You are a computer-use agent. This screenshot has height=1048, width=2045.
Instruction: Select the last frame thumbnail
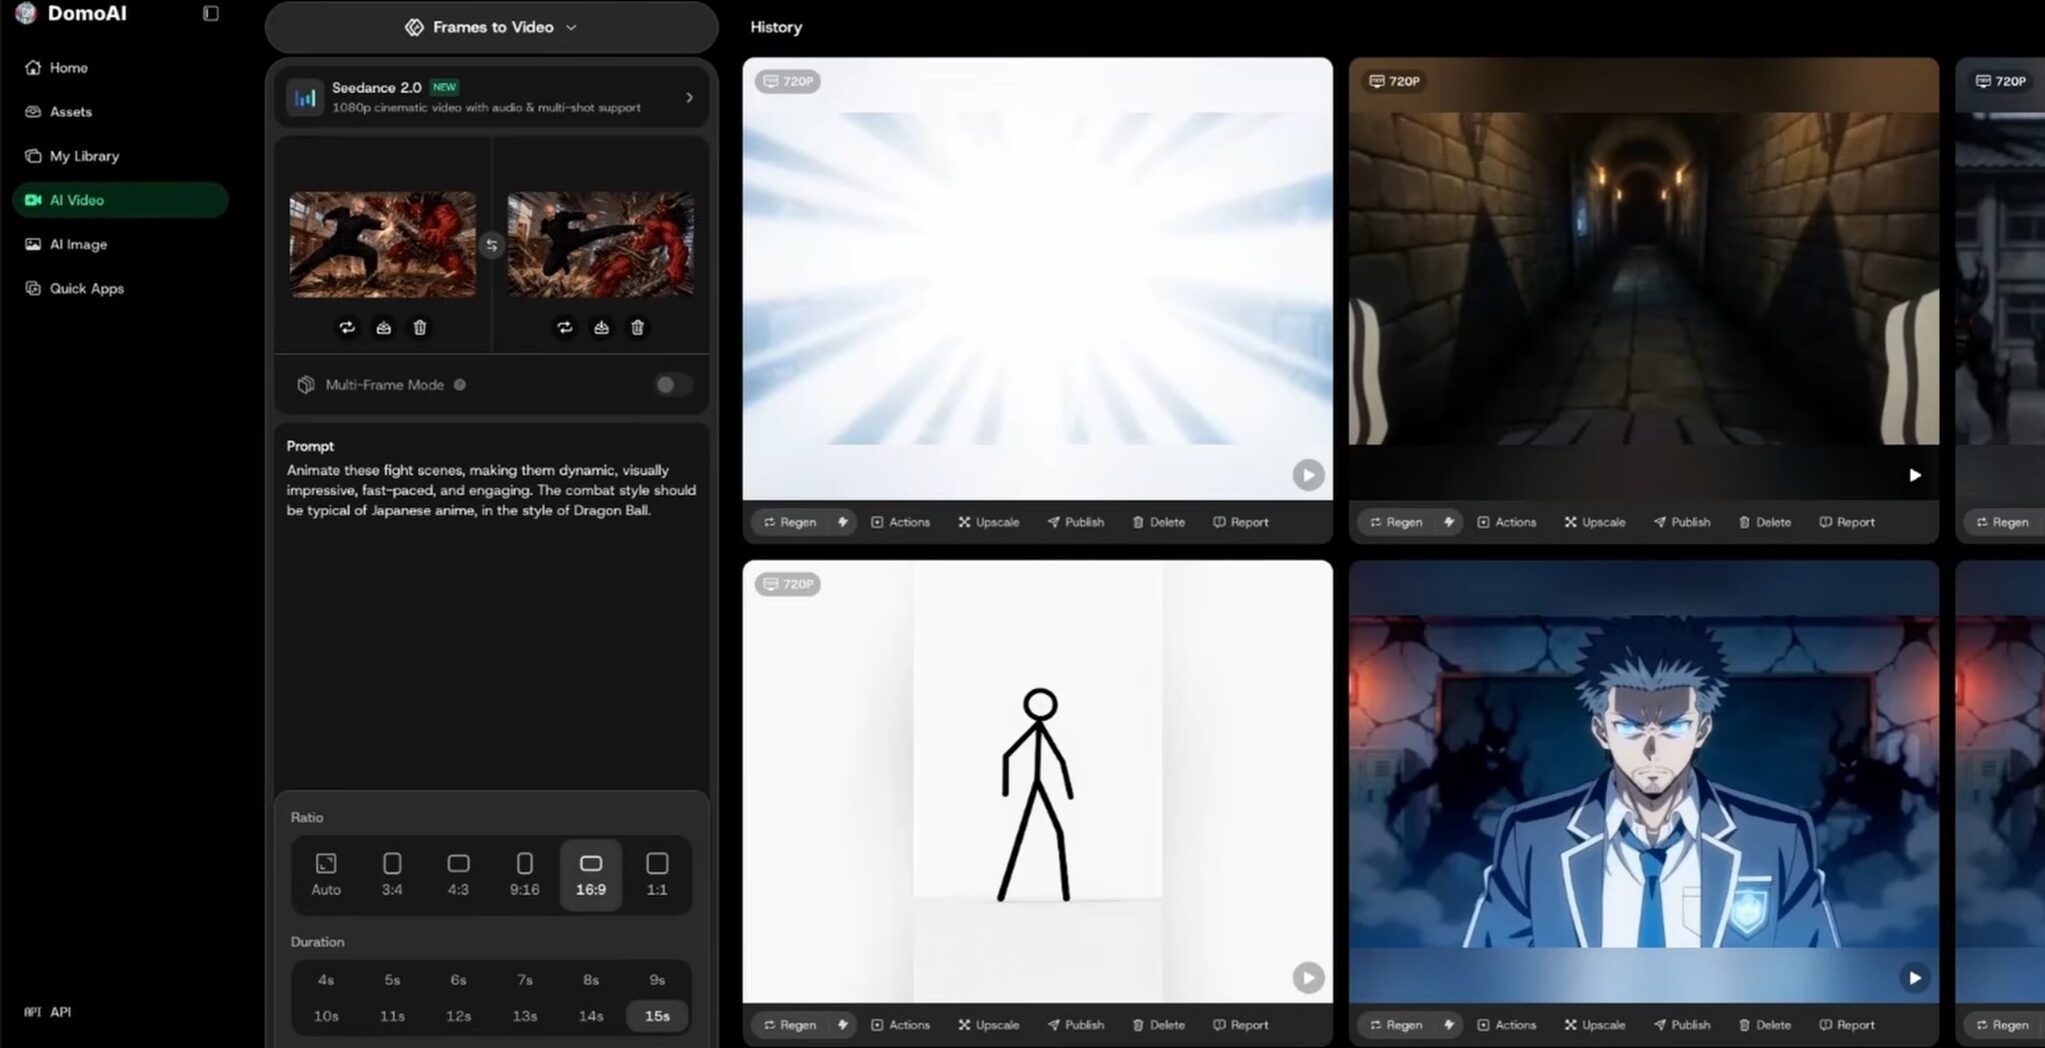point(601,244)
